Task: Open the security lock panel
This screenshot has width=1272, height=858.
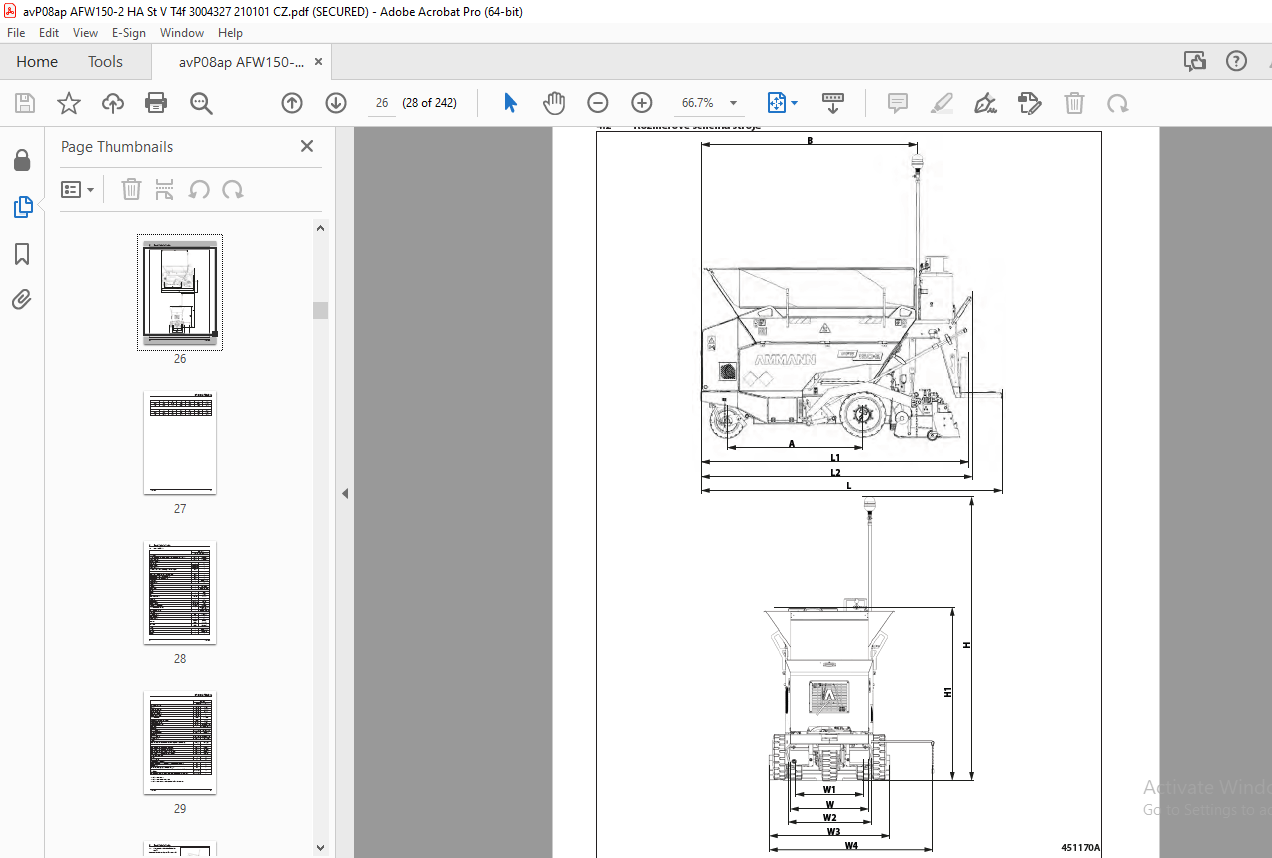Action: click(22, 160)
